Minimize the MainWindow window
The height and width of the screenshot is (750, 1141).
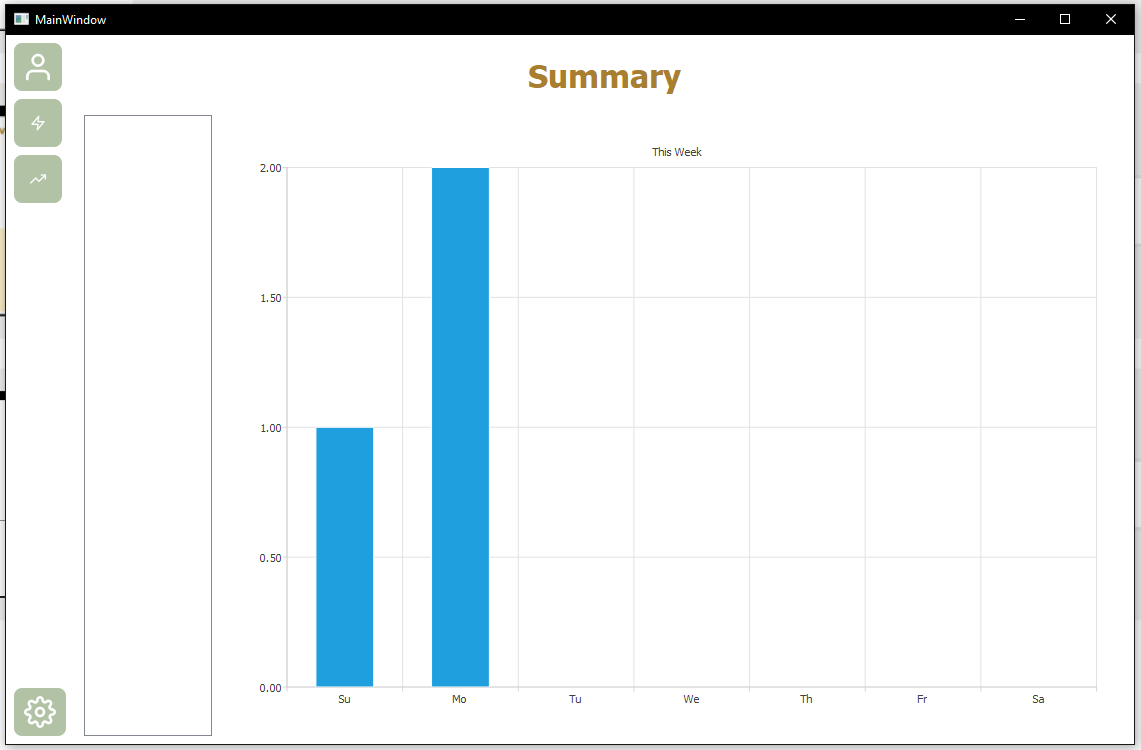tap(1019, 20)
